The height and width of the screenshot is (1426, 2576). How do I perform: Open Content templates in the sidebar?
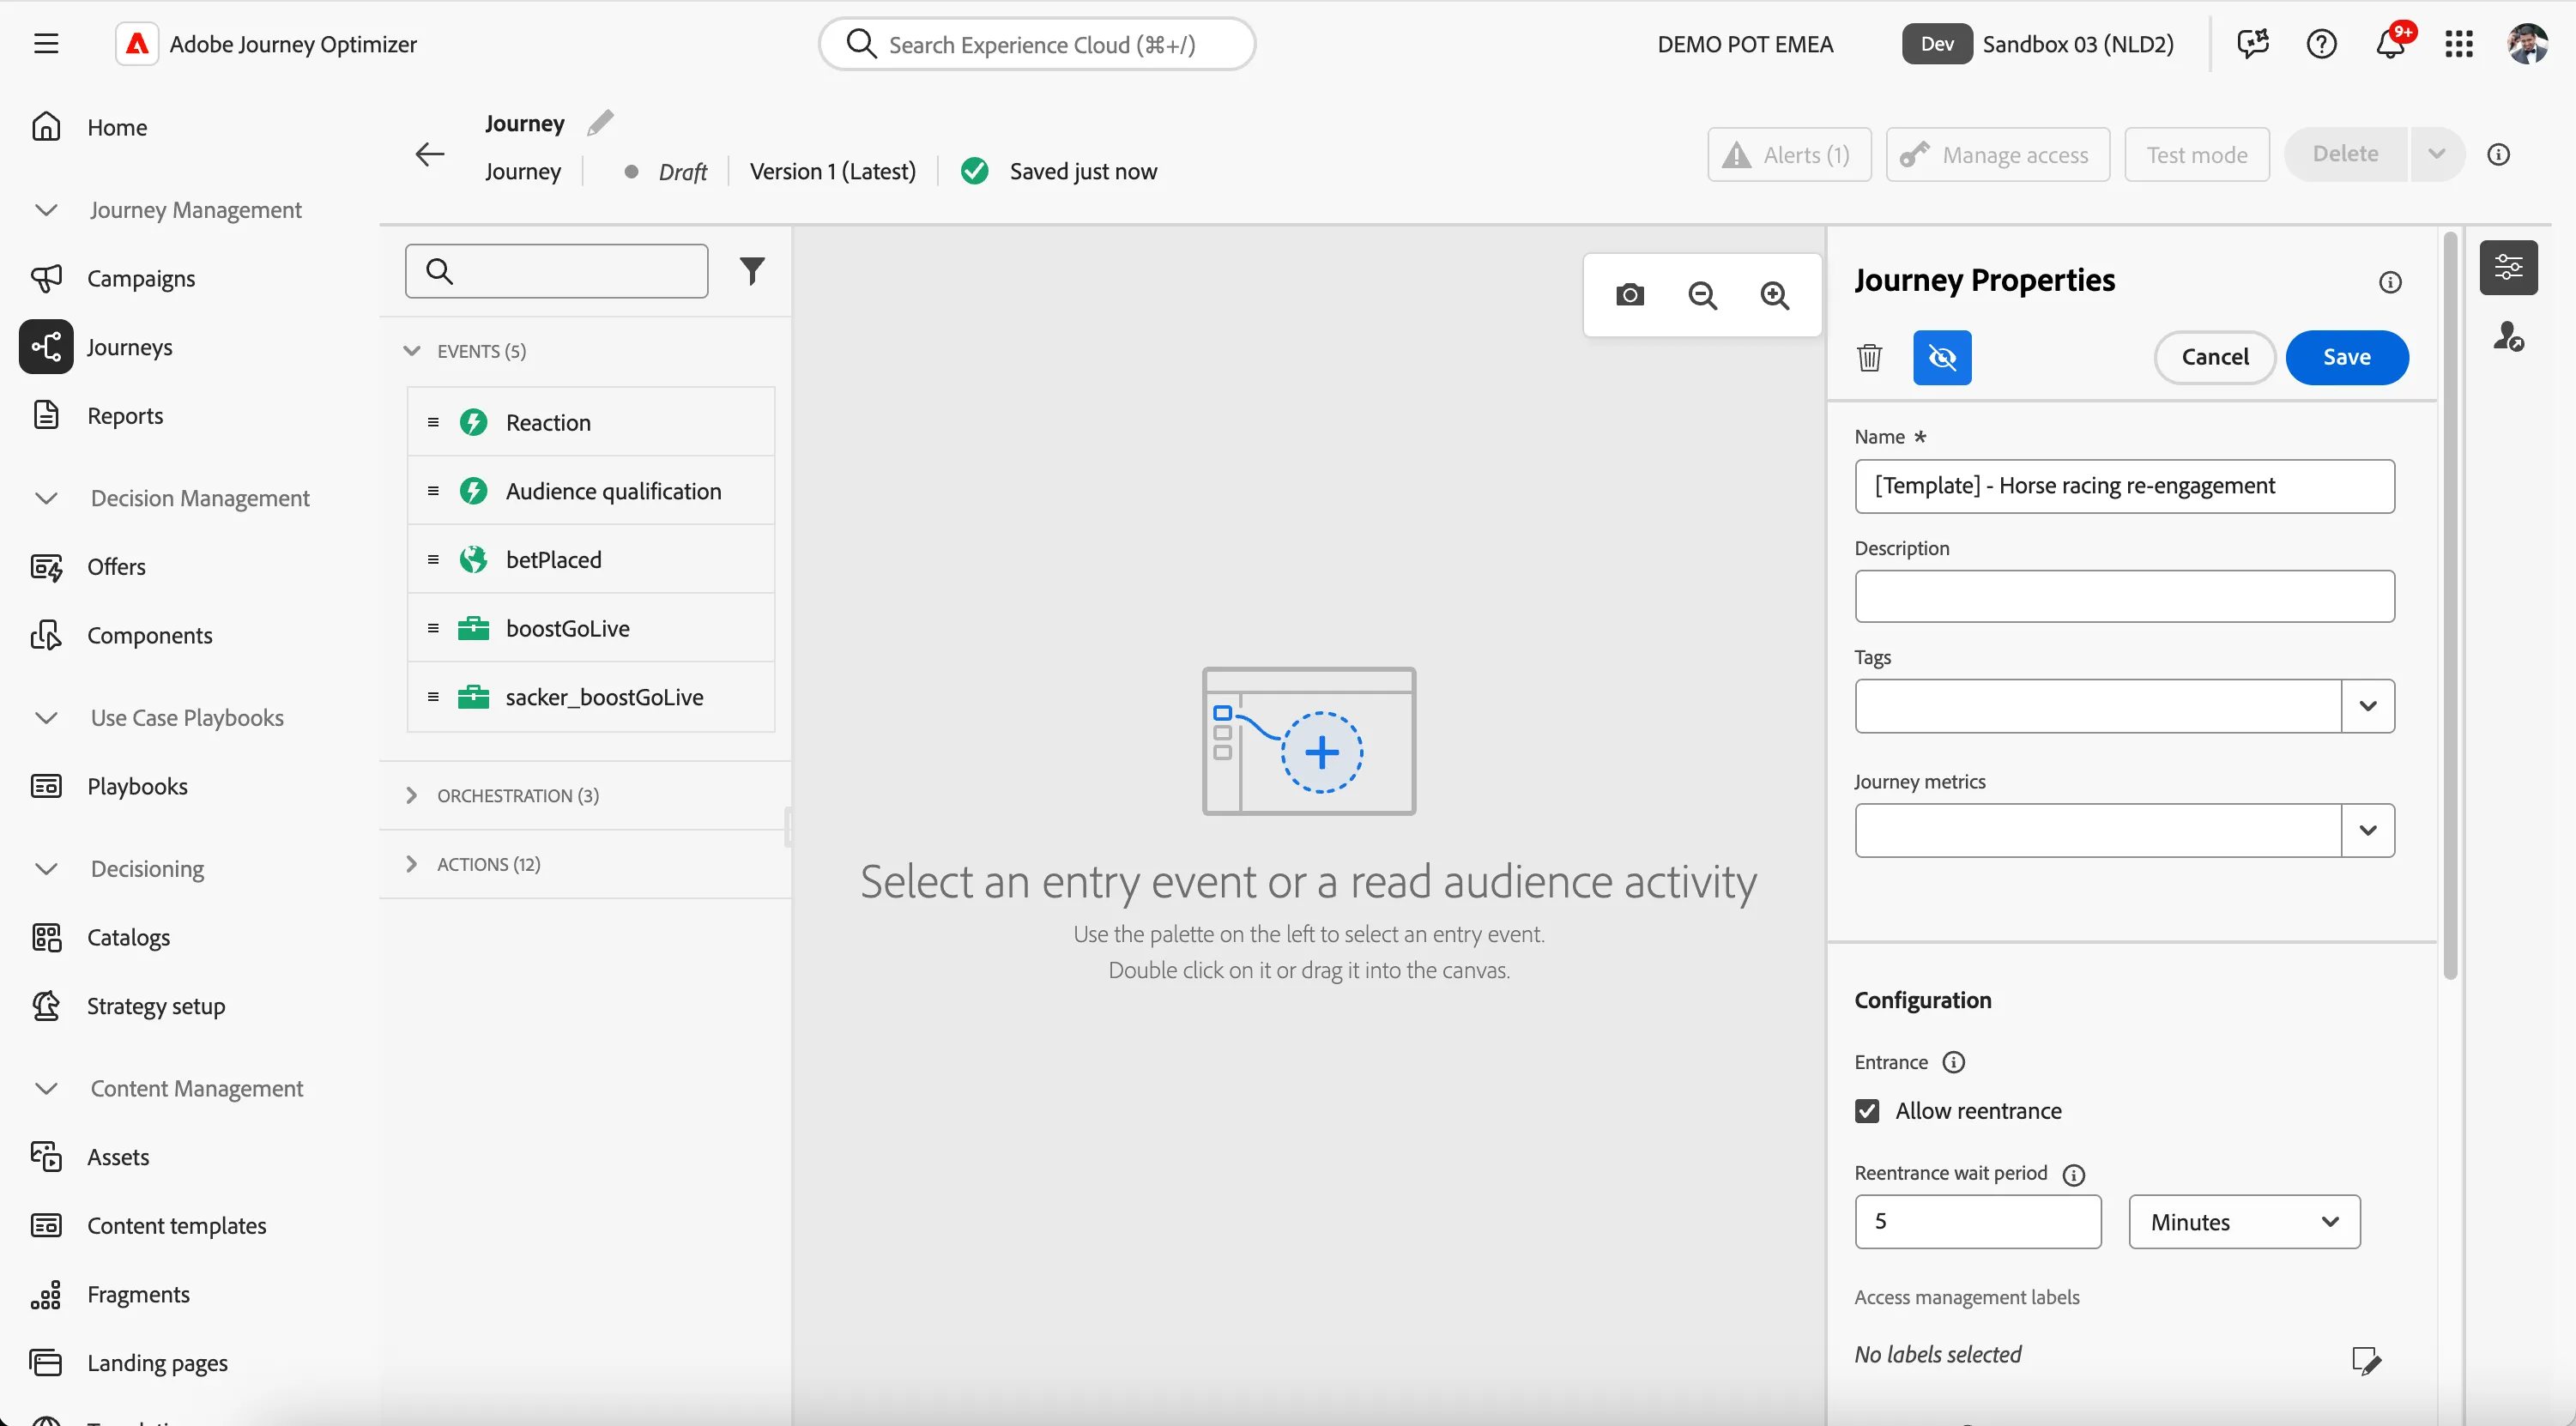(176, 1225)
